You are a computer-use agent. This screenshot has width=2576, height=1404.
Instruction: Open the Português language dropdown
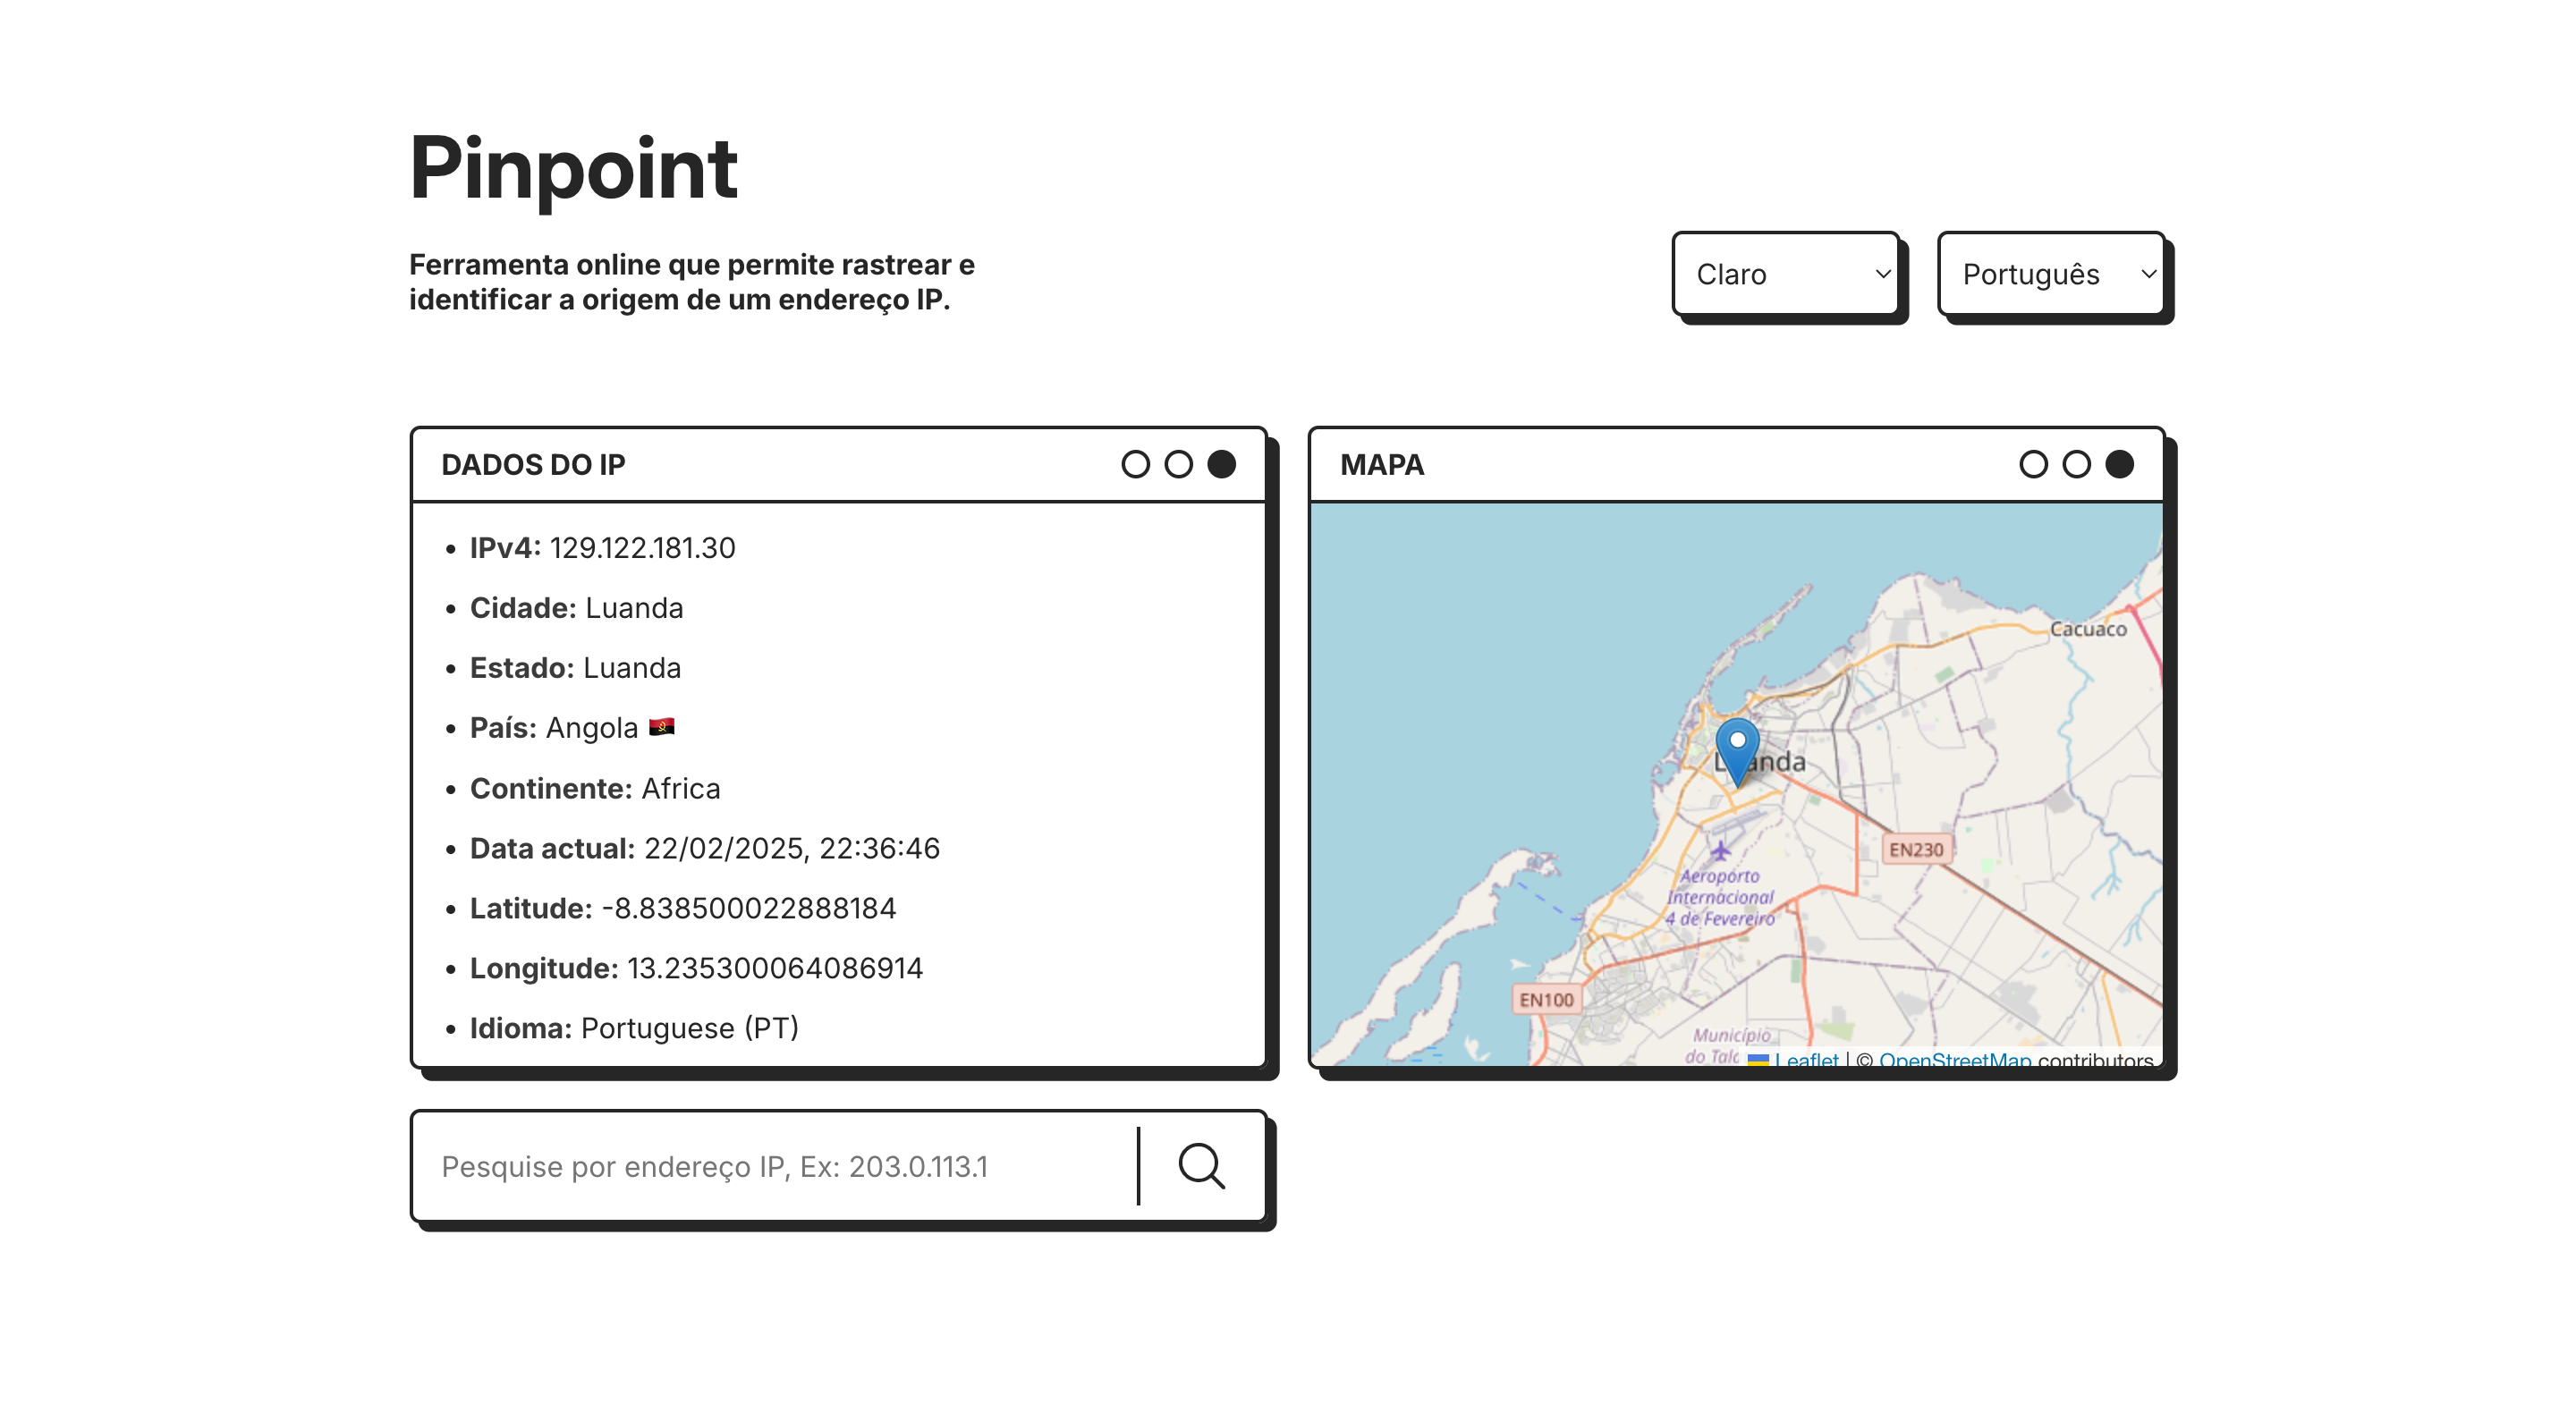click(2050, 274)
